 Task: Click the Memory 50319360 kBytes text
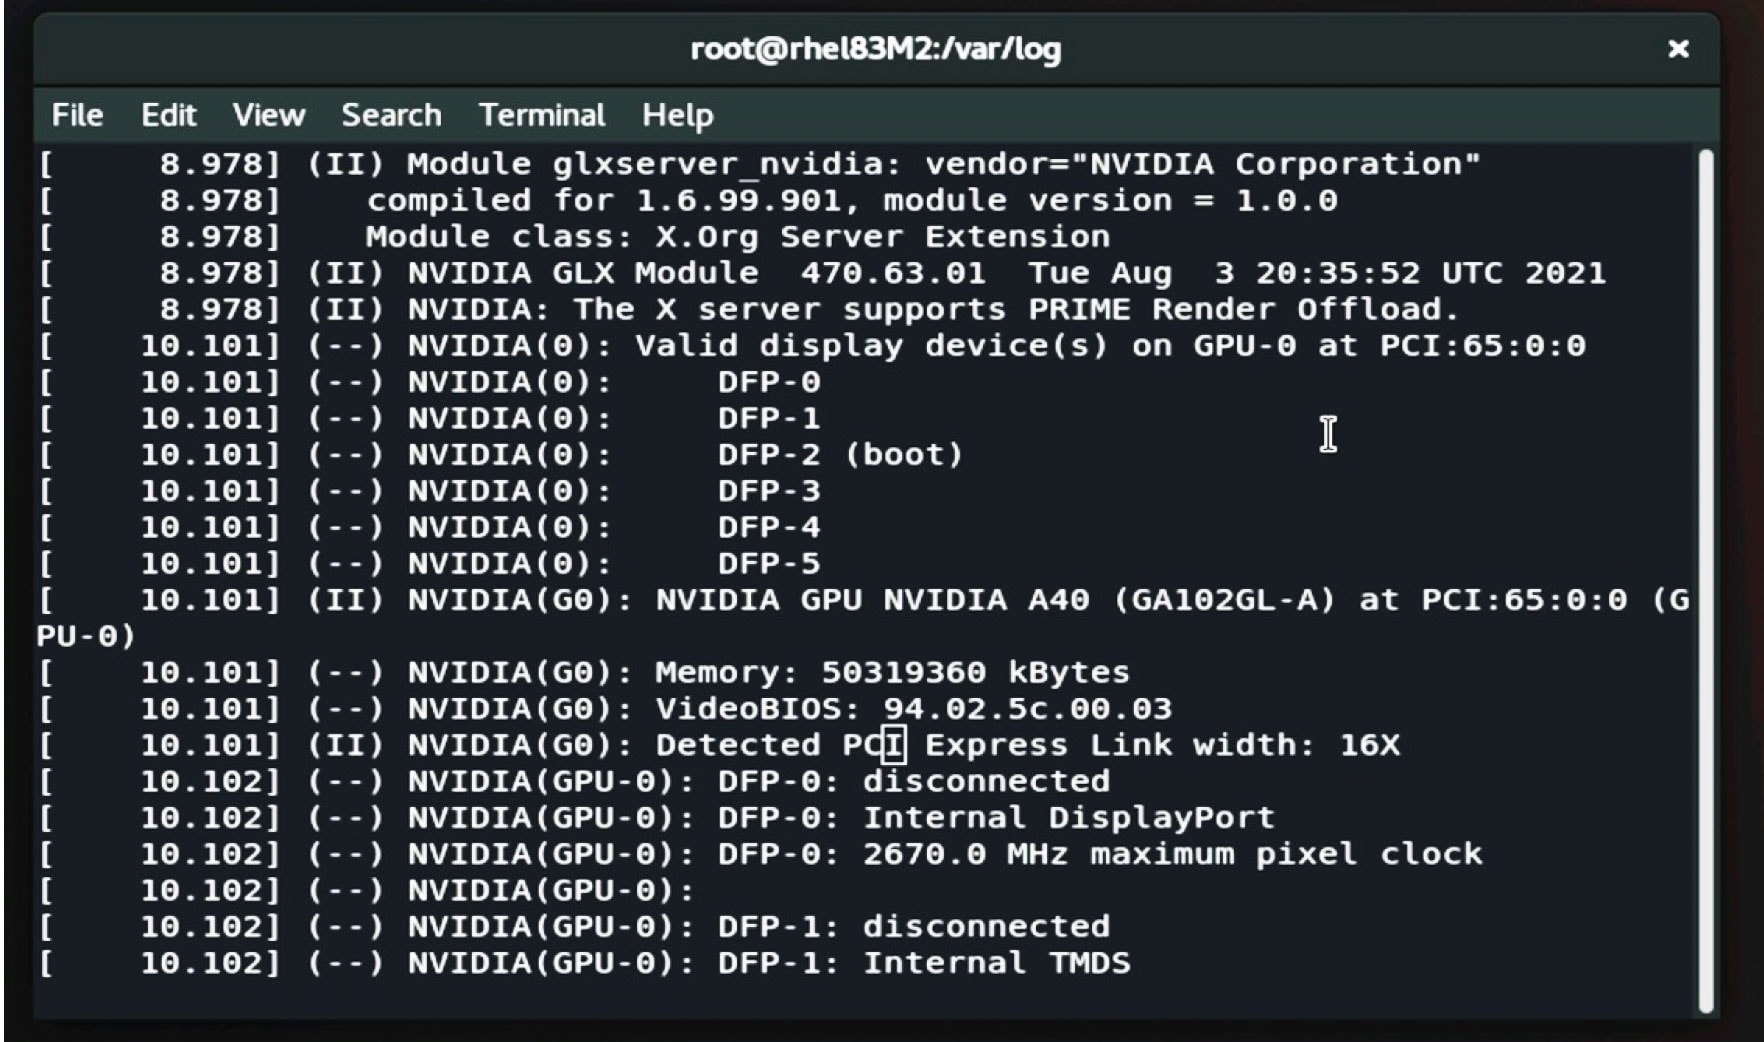pos(892,673)
